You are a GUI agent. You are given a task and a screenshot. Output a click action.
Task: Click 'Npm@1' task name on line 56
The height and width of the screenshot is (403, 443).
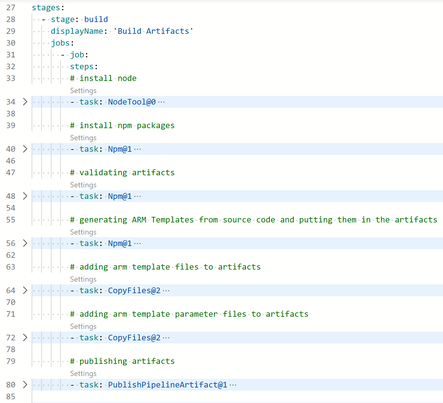(x=120, y=243)
